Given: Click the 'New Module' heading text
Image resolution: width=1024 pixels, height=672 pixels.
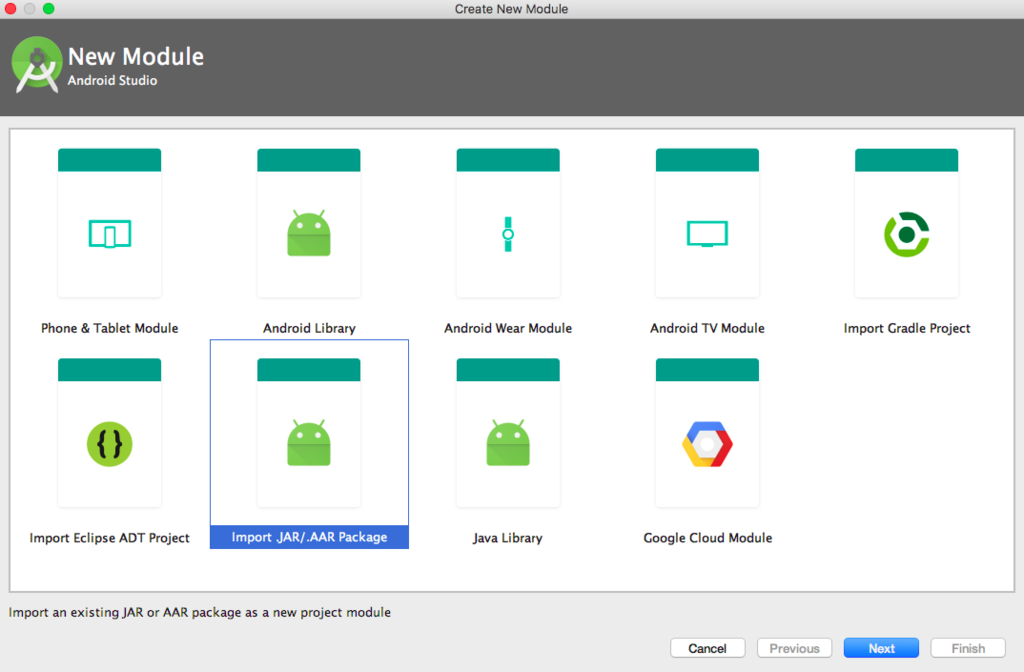Looking at the screenshot, I should click(136, 56).
